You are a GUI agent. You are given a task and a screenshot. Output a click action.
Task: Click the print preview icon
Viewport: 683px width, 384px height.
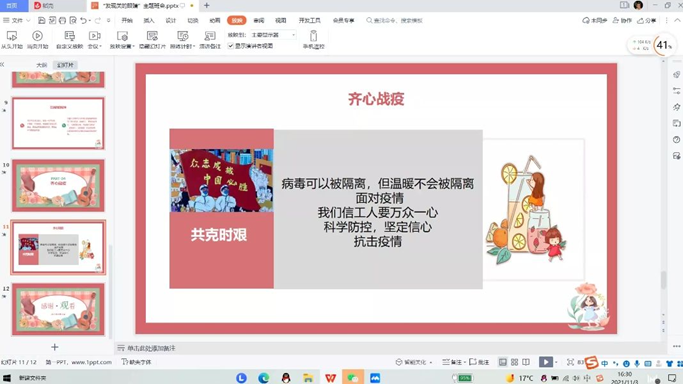(x=73, y=20)
